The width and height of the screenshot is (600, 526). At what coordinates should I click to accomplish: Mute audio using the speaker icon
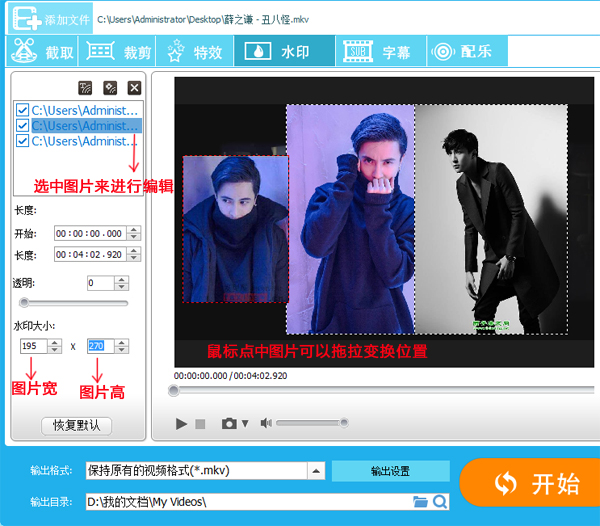(266, 424)
